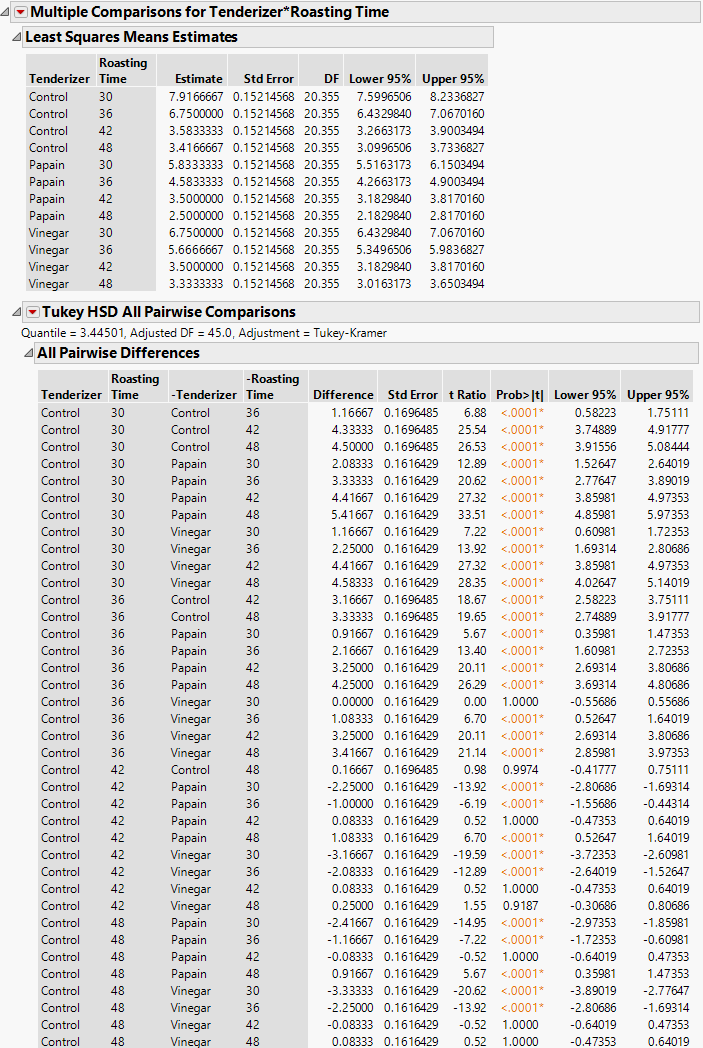
Task: Collapse the All Pairwise Differences section
Action: coord(27,353)
